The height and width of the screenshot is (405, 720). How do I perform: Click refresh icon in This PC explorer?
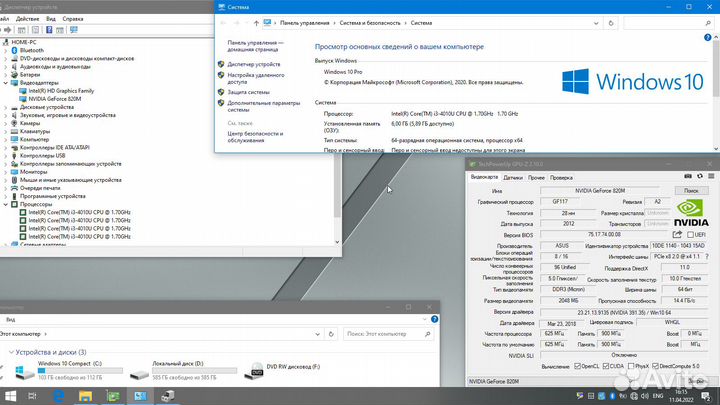[331, 334]
